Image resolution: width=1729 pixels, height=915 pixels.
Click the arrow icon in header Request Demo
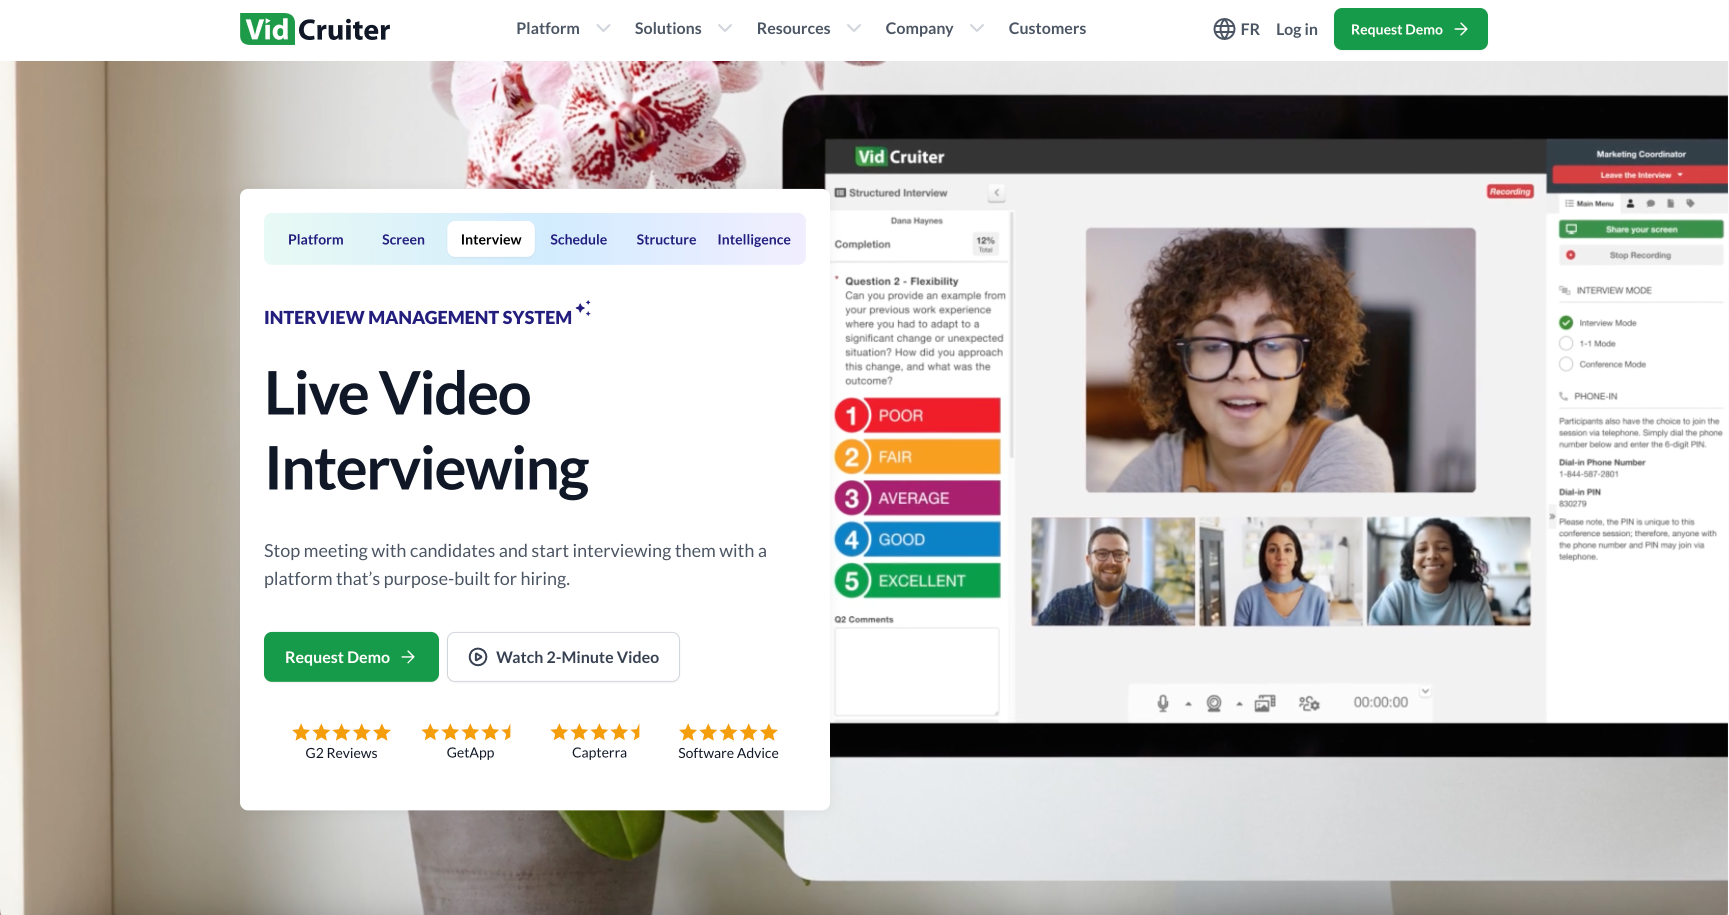click(1461, 29)
